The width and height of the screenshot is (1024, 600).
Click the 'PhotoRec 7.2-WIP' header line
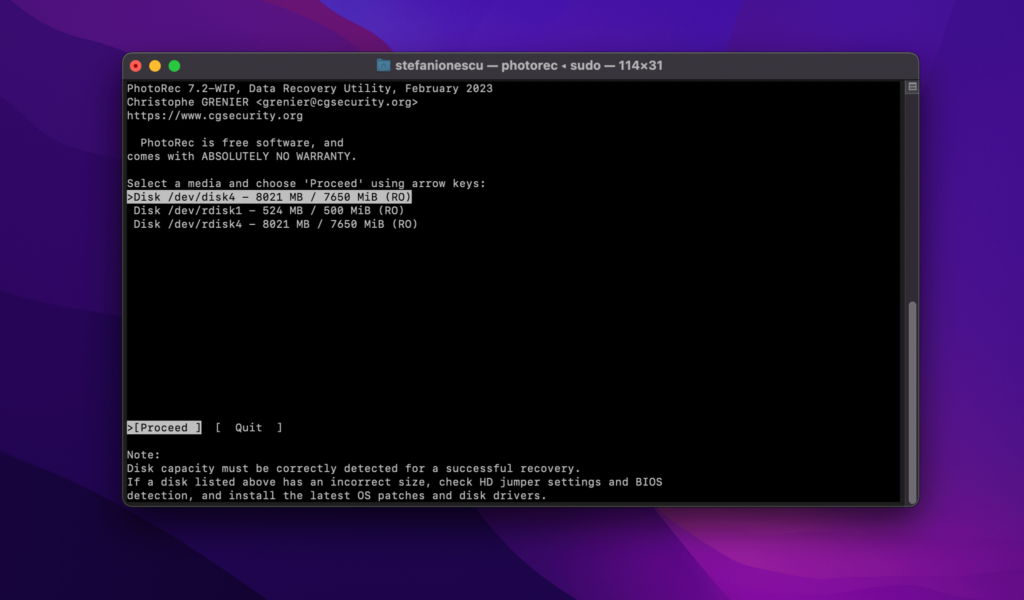(x=310, y=89)
